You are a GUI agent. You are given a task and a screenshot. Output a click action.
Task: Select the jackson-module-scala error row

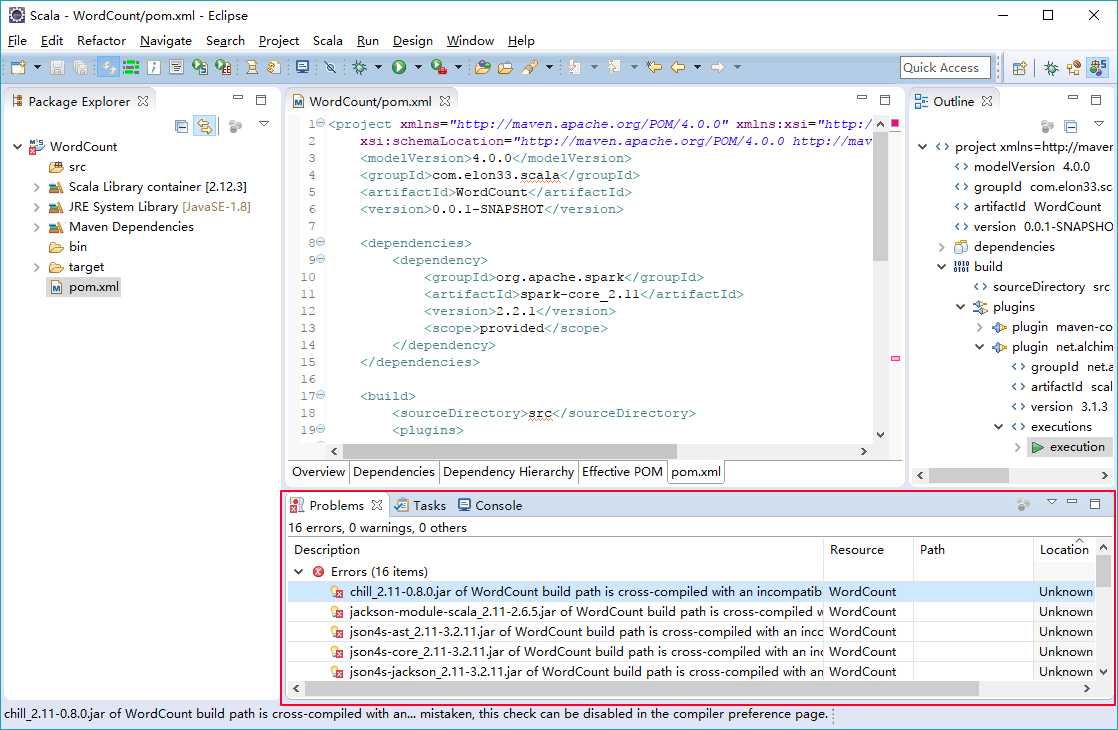(692, 612)
